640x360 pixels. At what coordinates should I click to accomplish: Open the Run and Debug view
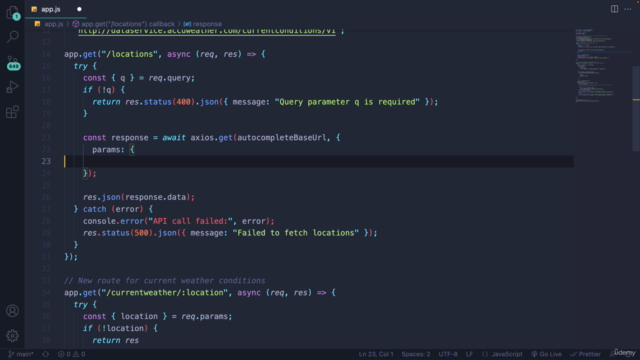click(13, 87)
